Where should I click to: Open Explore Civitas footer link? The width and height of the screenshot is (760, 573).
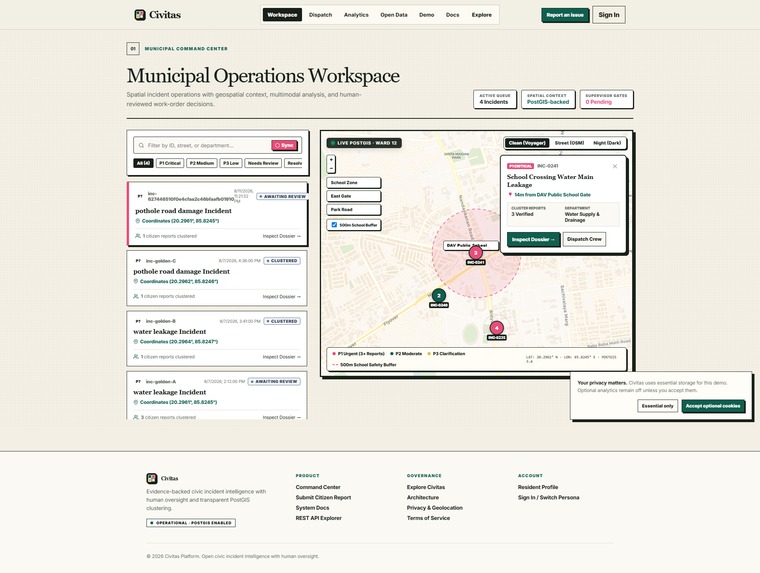coord(426,487)
